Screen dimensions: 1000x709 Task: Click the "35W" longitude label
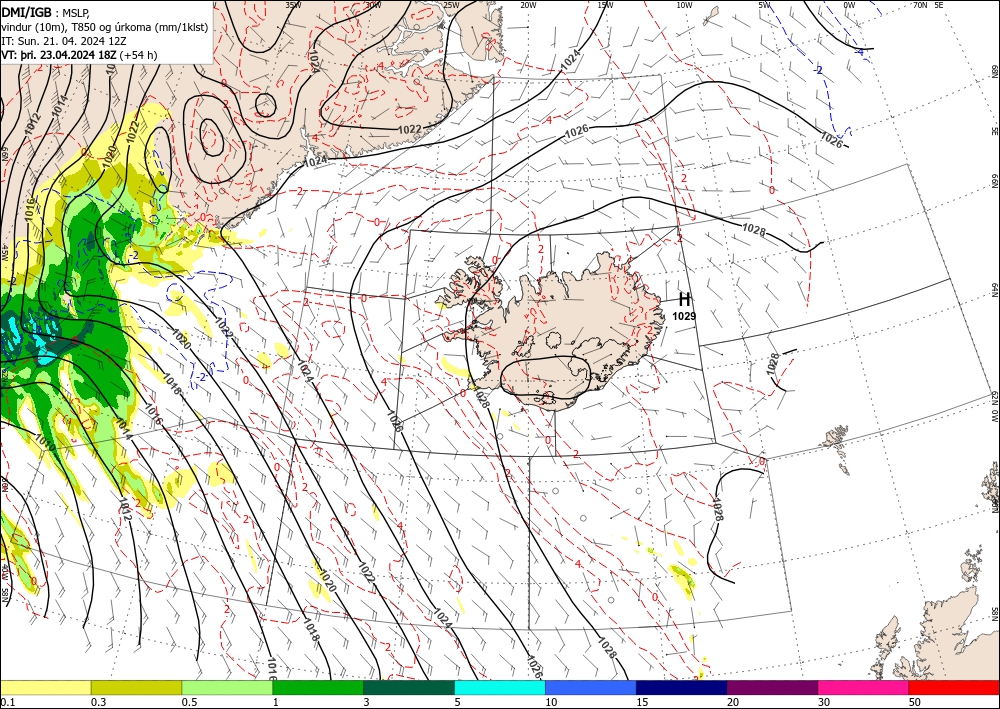pos(293,5)
